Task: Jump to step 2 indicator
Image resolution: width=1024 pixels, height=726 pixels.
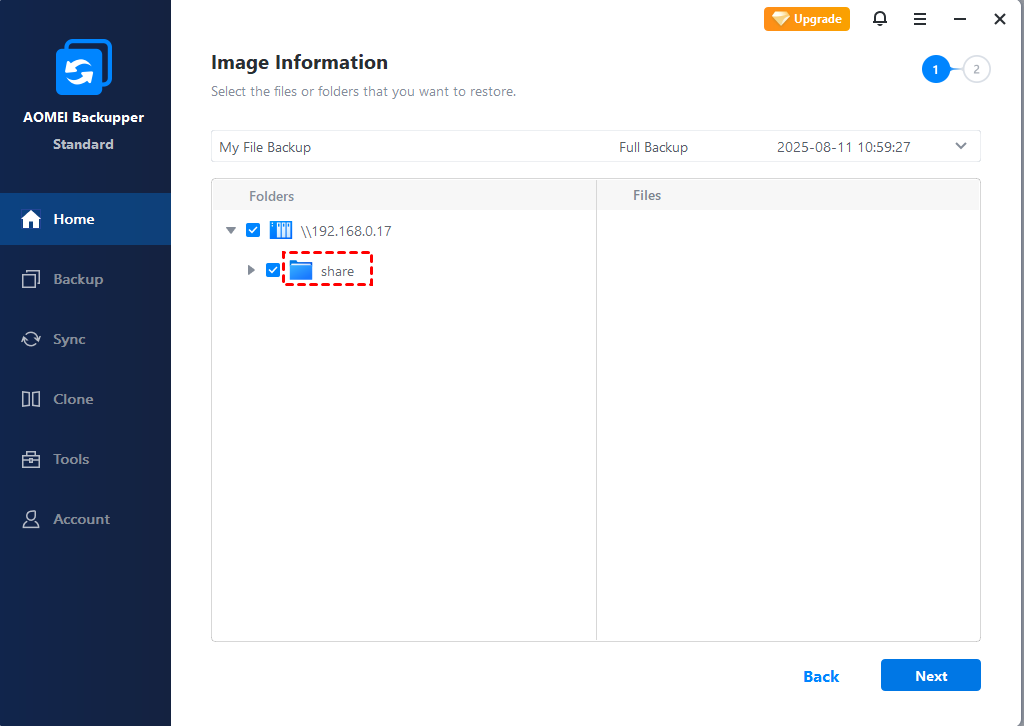Action: 976,69
